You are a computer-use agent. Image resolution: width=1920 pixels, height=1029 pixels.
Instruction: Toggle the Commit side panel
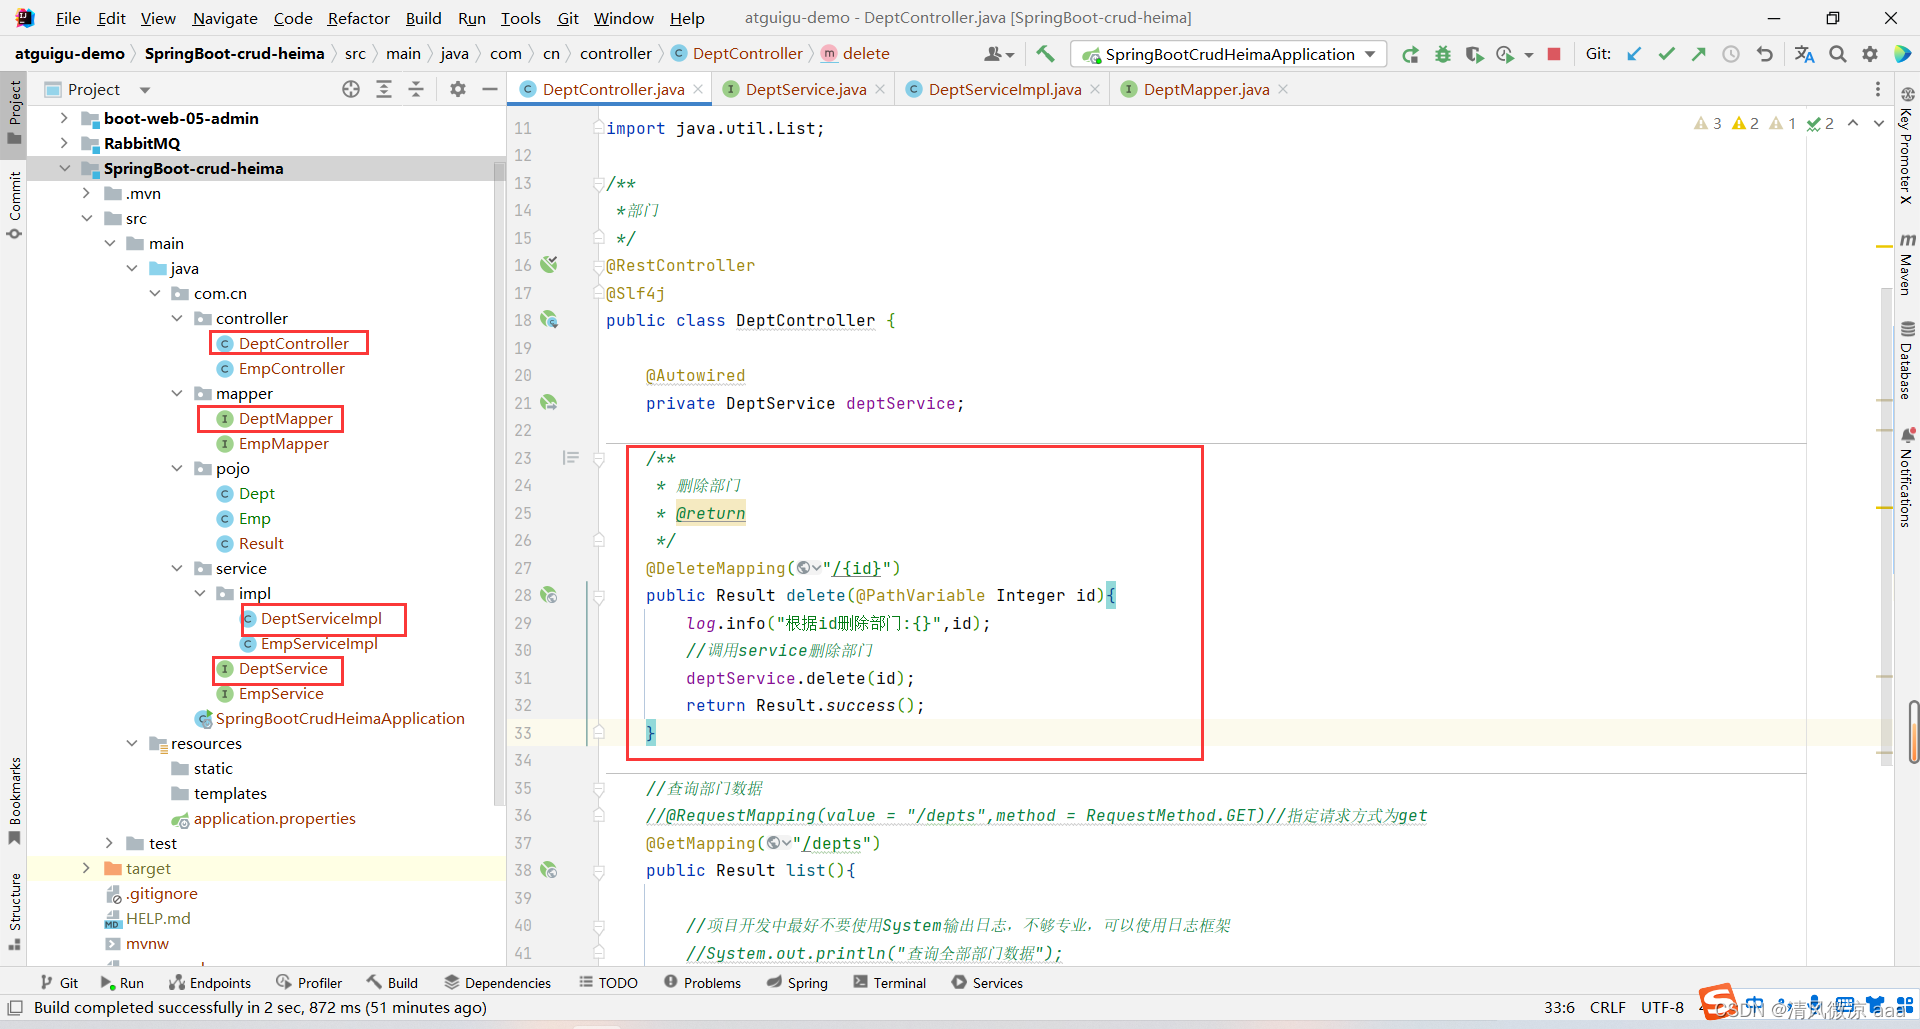coord(14,205)
